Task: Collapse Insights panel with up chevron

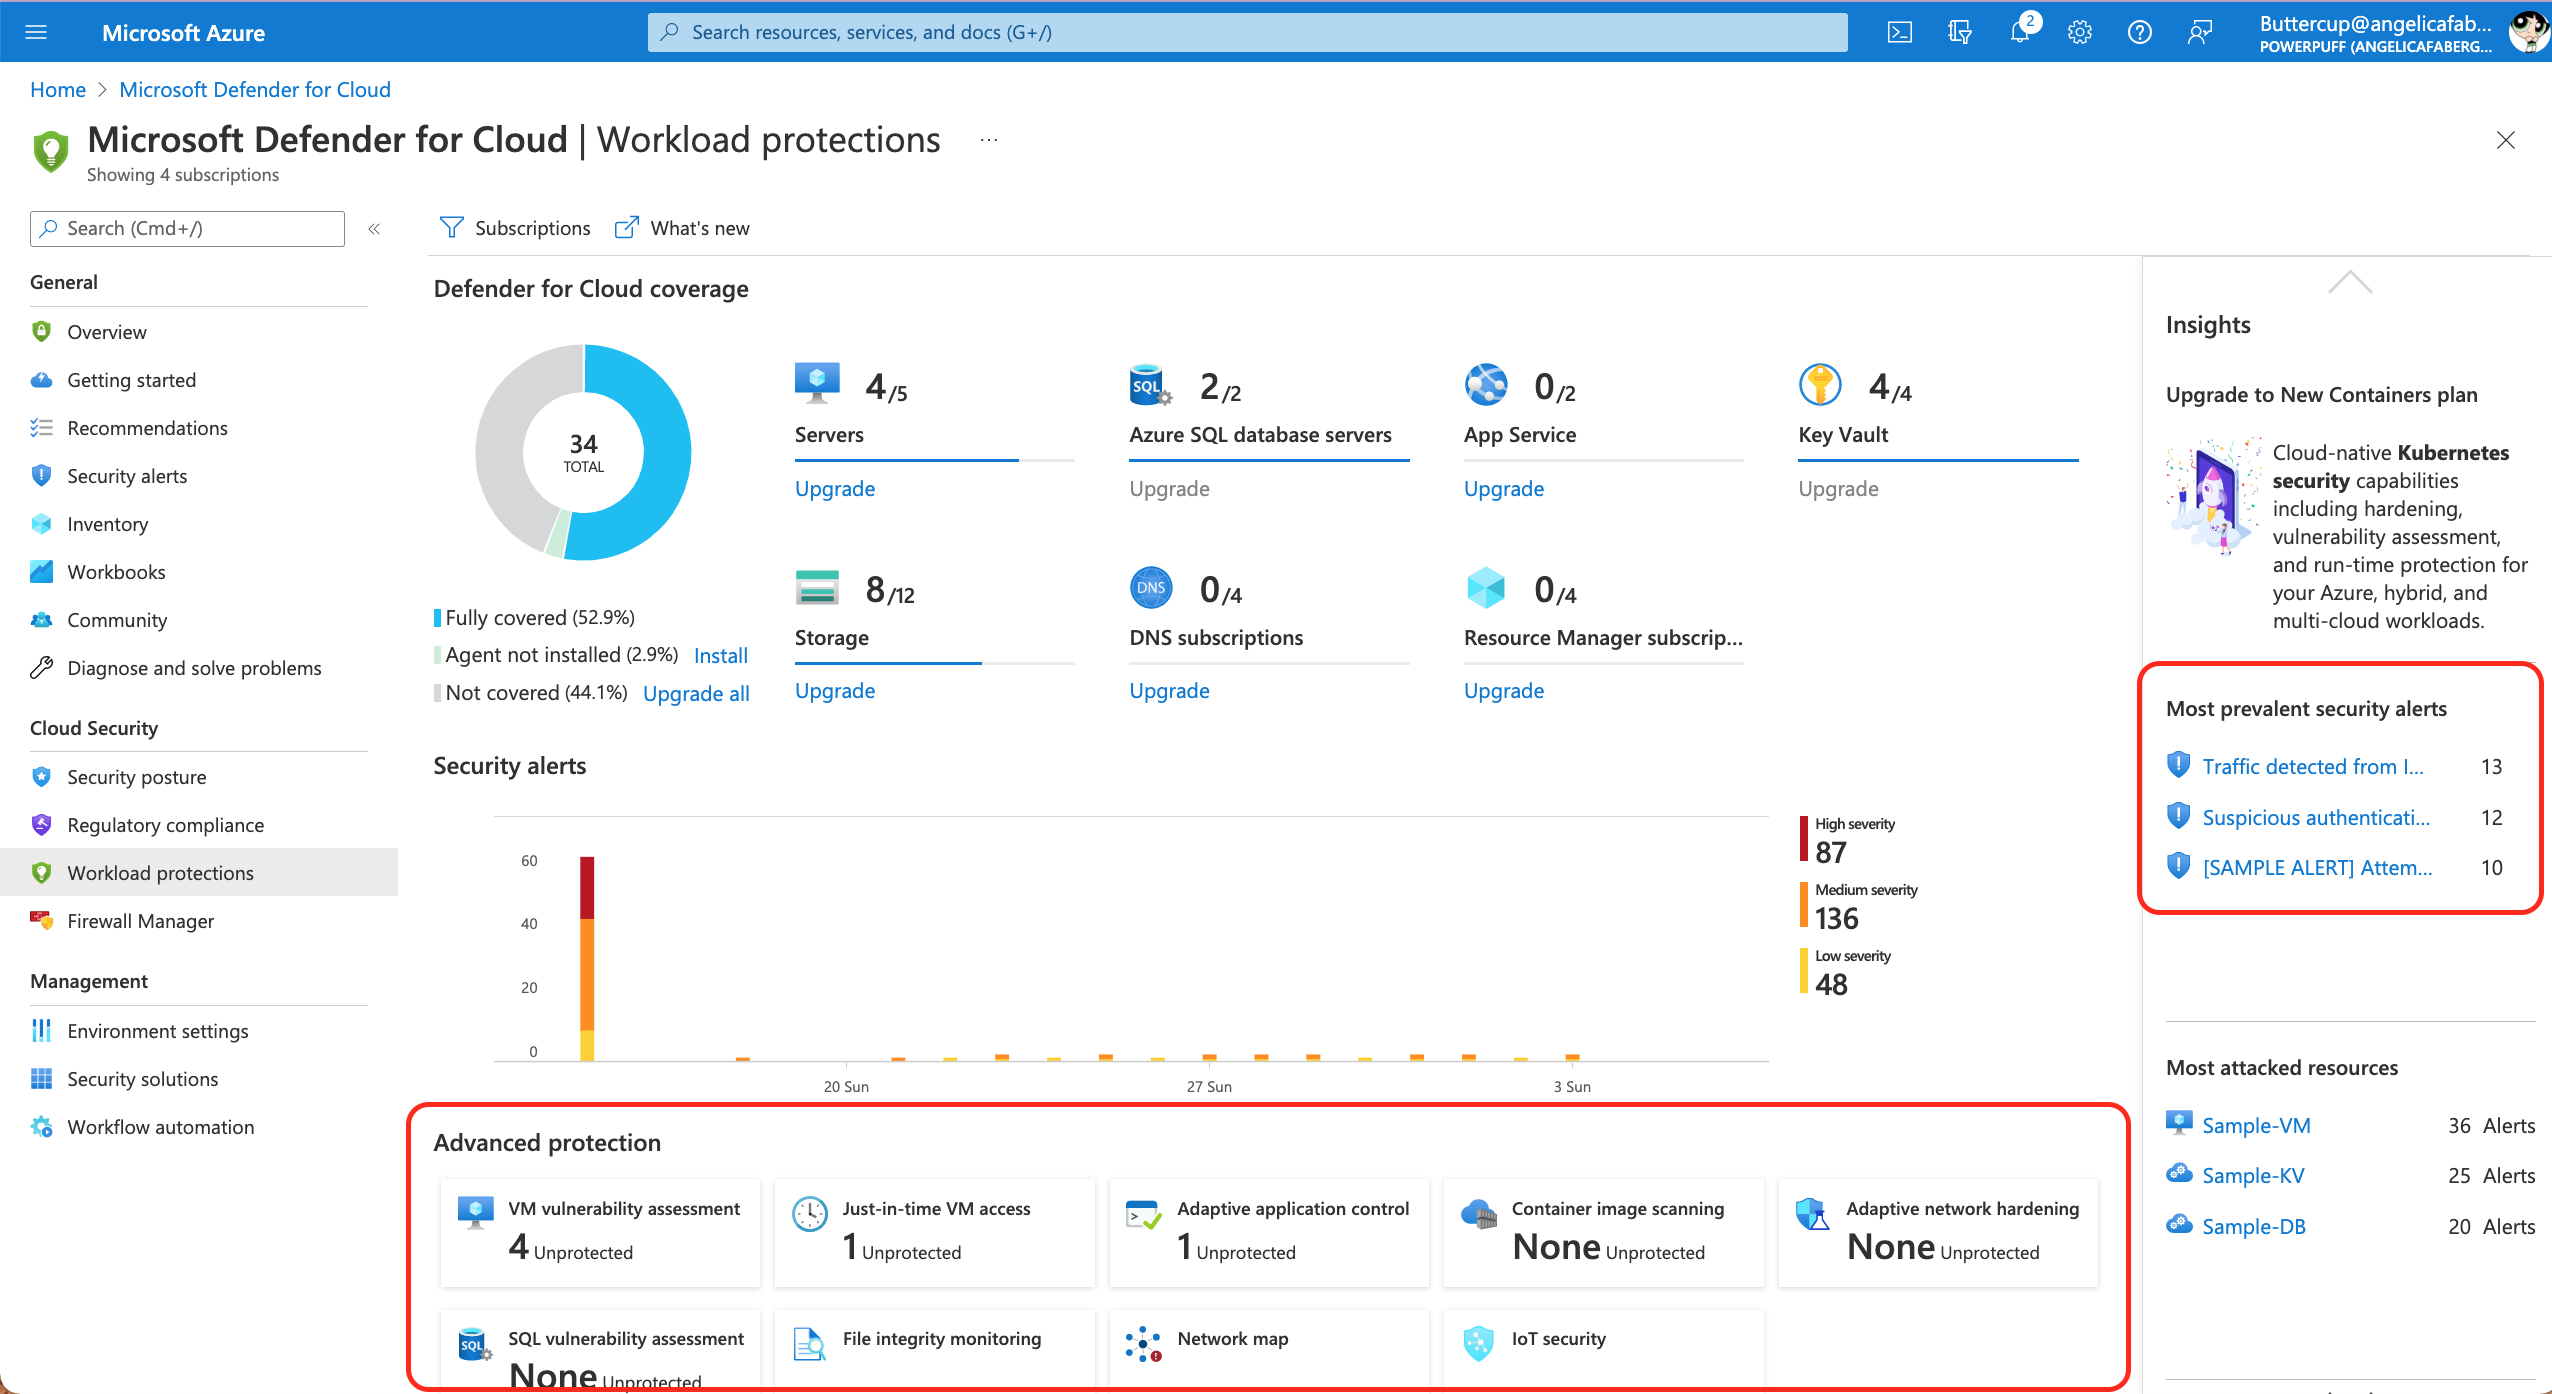Action: [2349, 282]
